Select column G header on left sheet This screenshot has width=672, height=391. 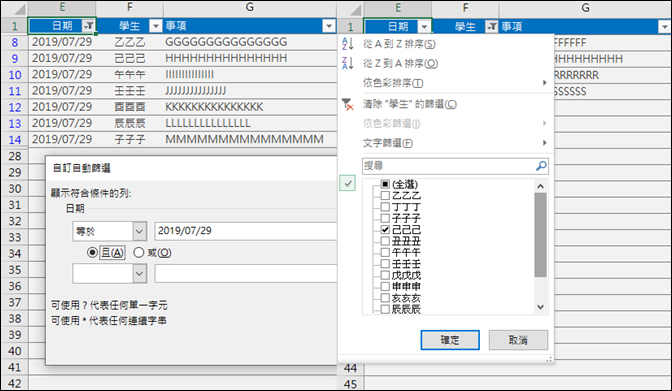(x=250, y=8)
